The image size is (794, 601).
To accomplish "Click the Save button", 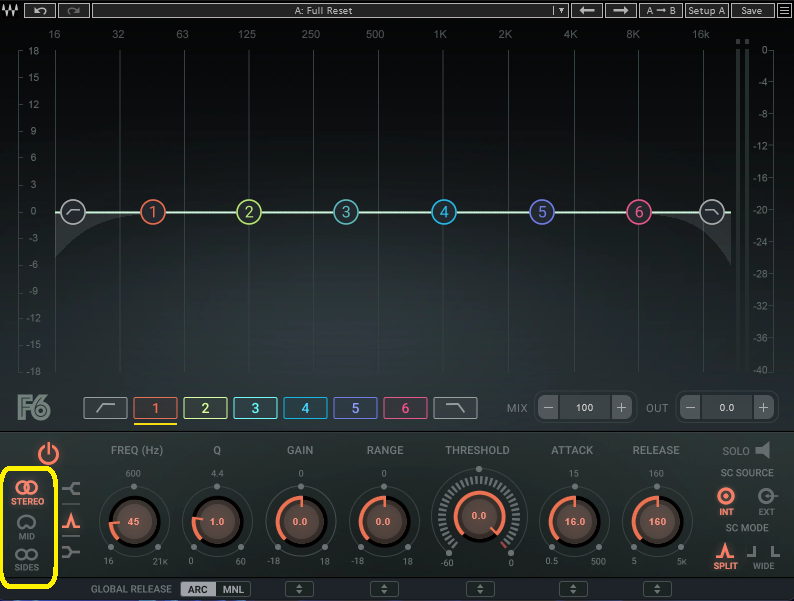I will pos(752,10).
